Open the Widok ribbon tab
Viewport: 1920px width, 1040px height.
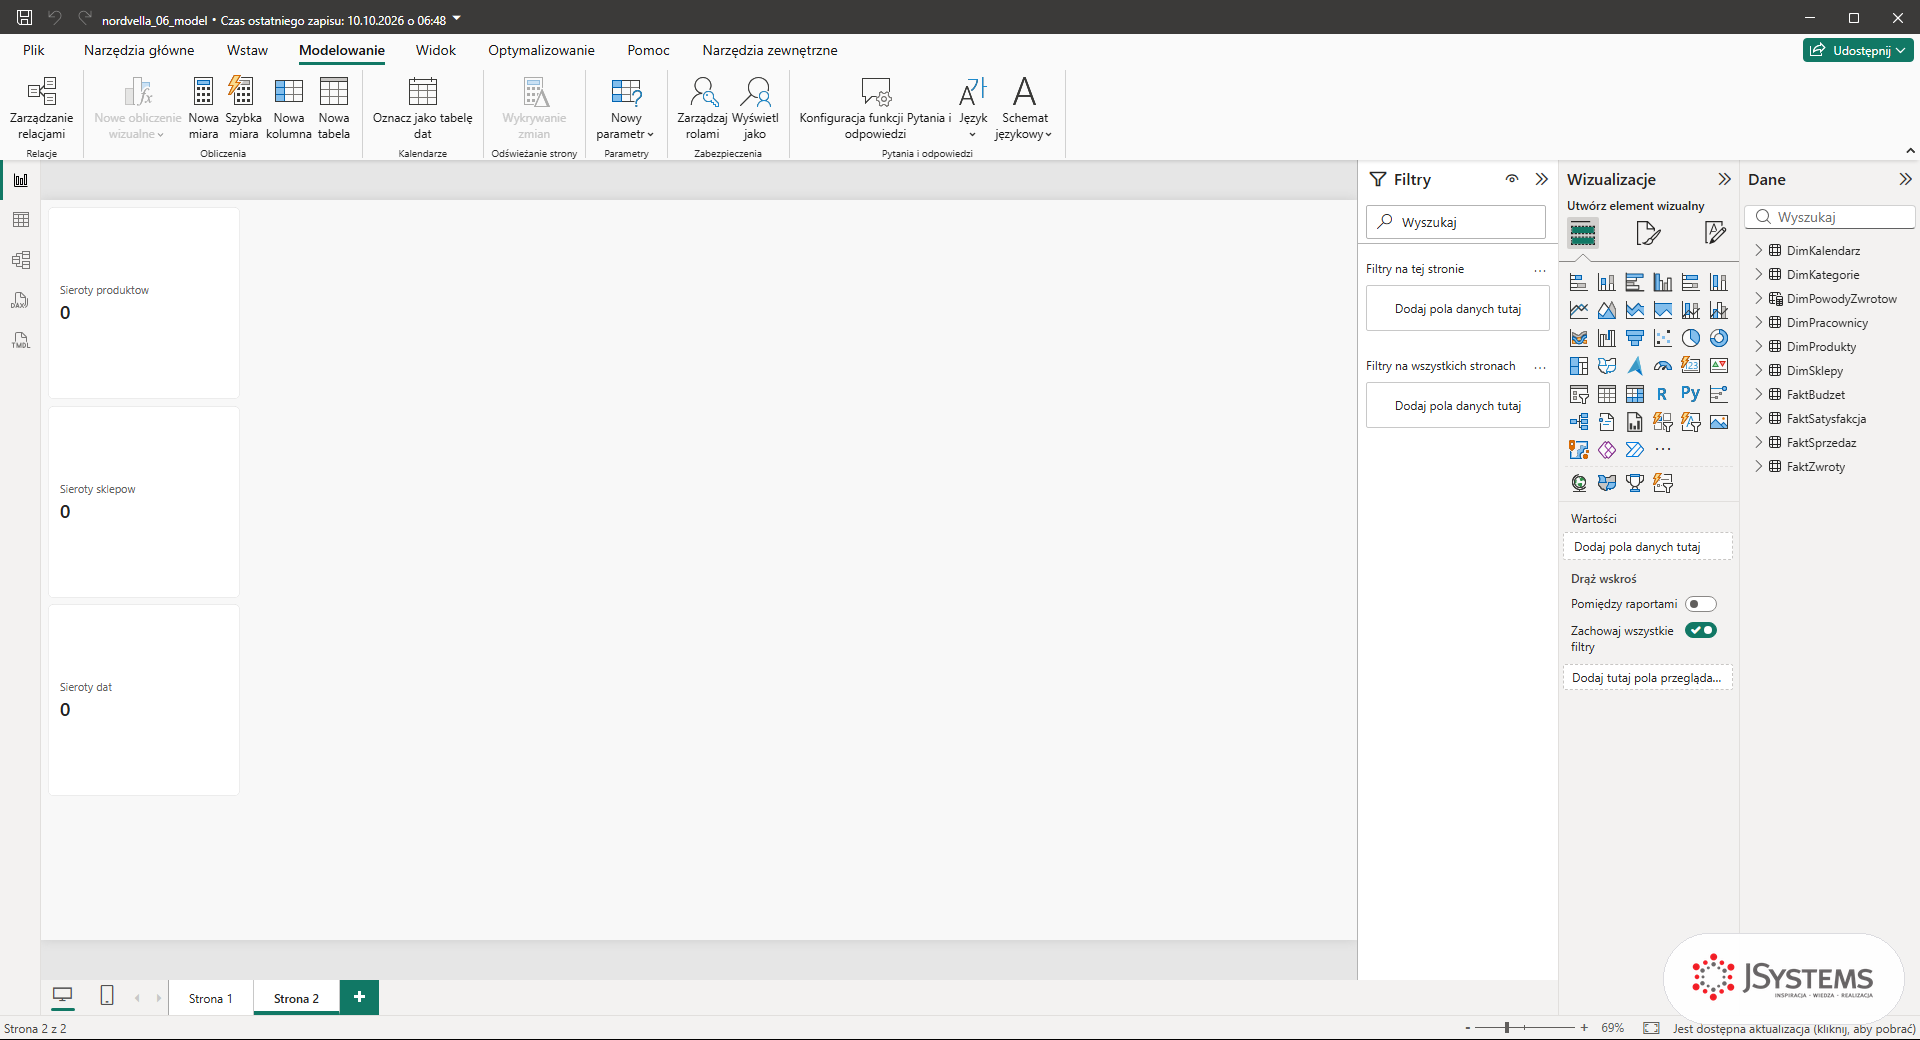tap(436, 50)
